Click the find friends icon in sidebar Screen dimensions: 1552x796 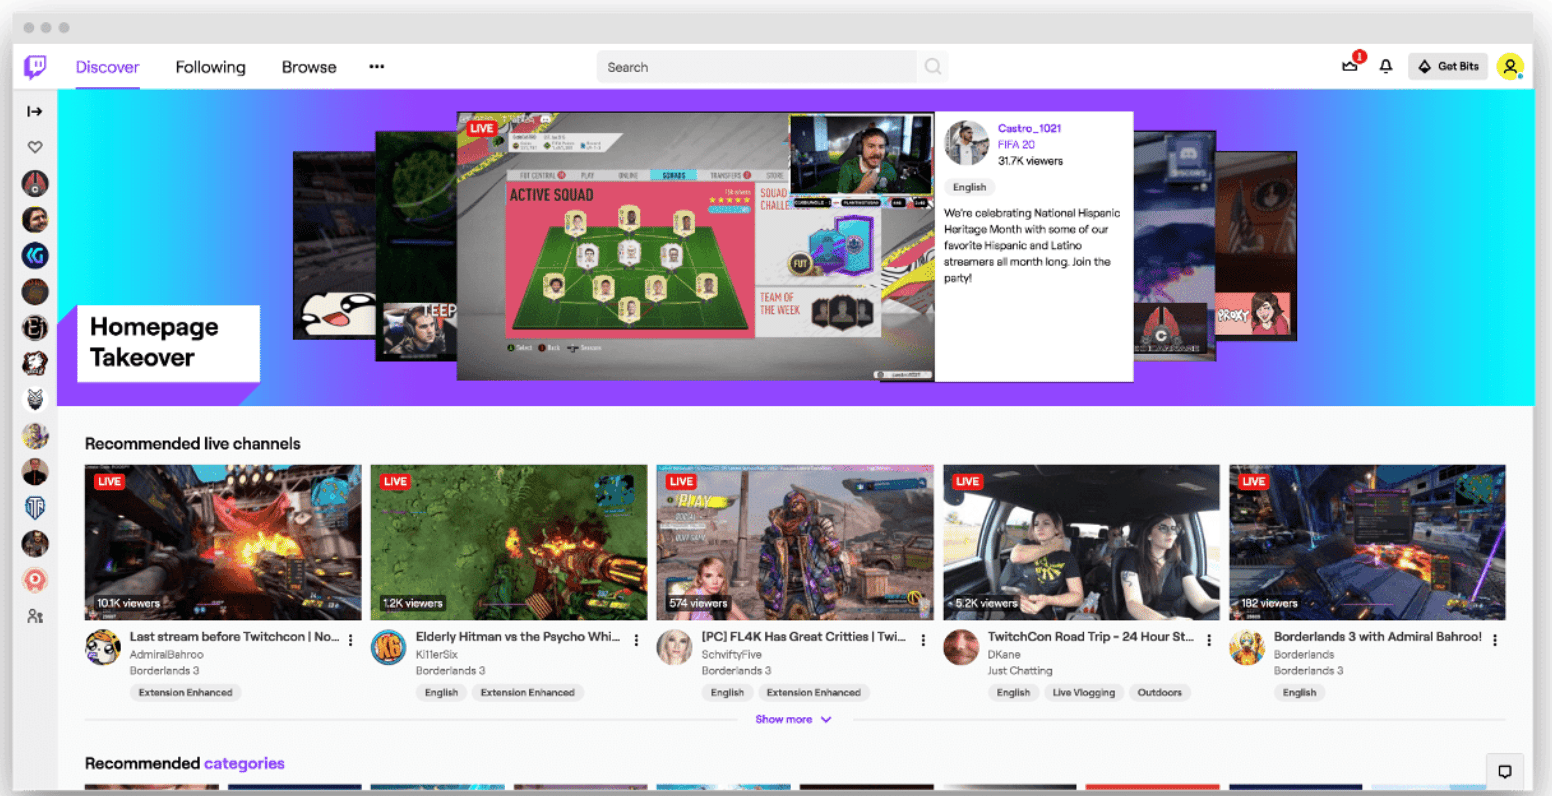click(x=35, y=616)
